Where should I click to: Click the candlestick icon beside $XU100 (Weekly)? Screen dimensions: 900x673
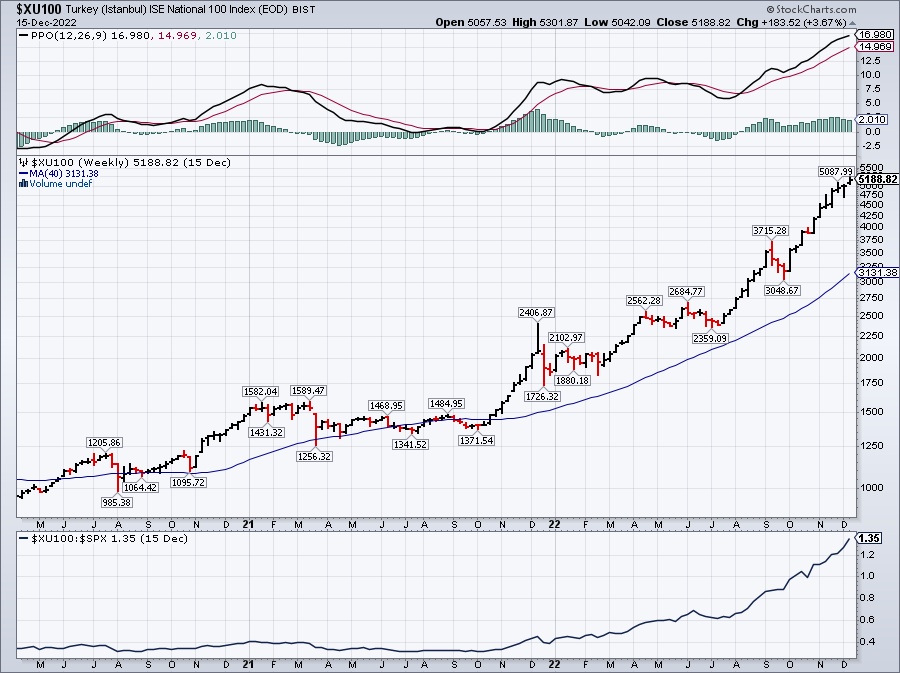point(24,162)
